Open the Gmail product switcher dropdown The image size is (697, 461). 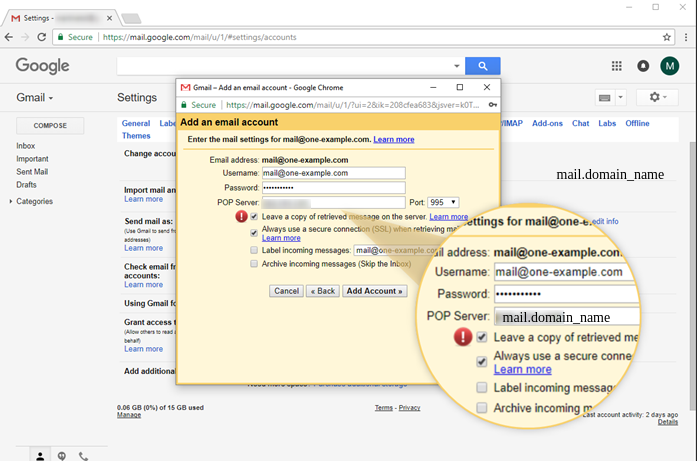35,97
